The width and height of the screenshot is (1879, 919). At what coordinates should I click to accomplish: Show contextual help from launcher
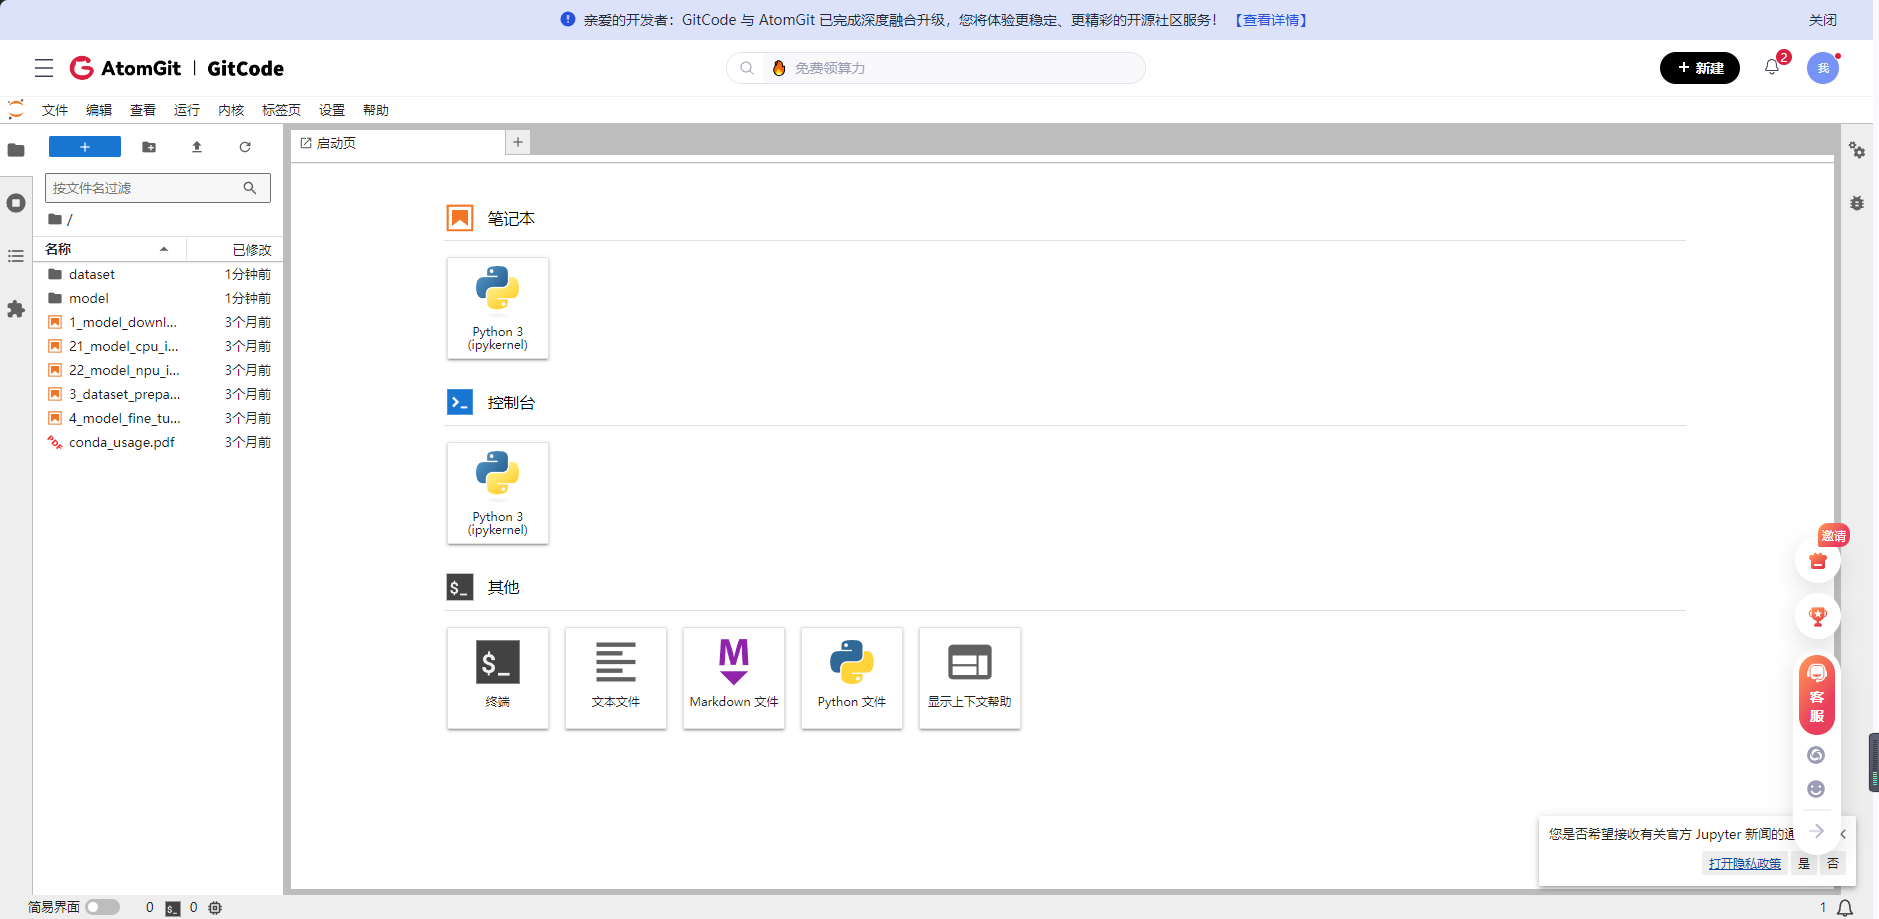click(970, 678)
